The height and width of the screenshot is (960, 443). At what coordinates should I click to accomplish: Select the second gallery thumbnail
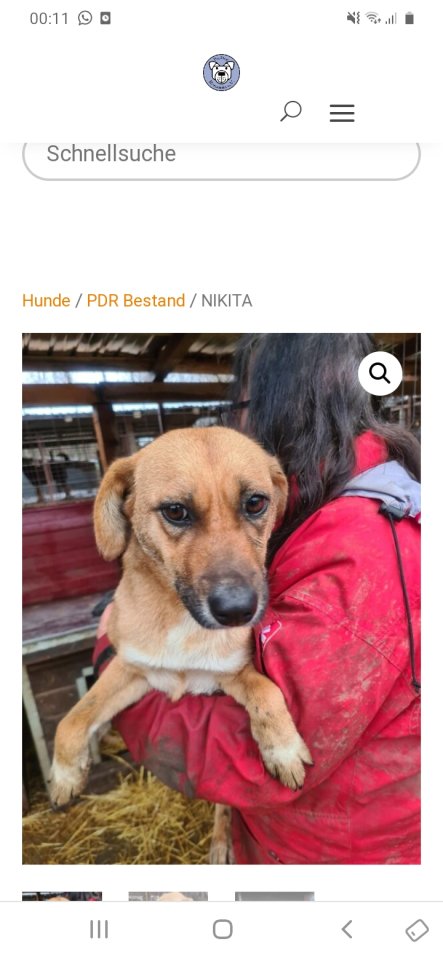tap(168, 896)
